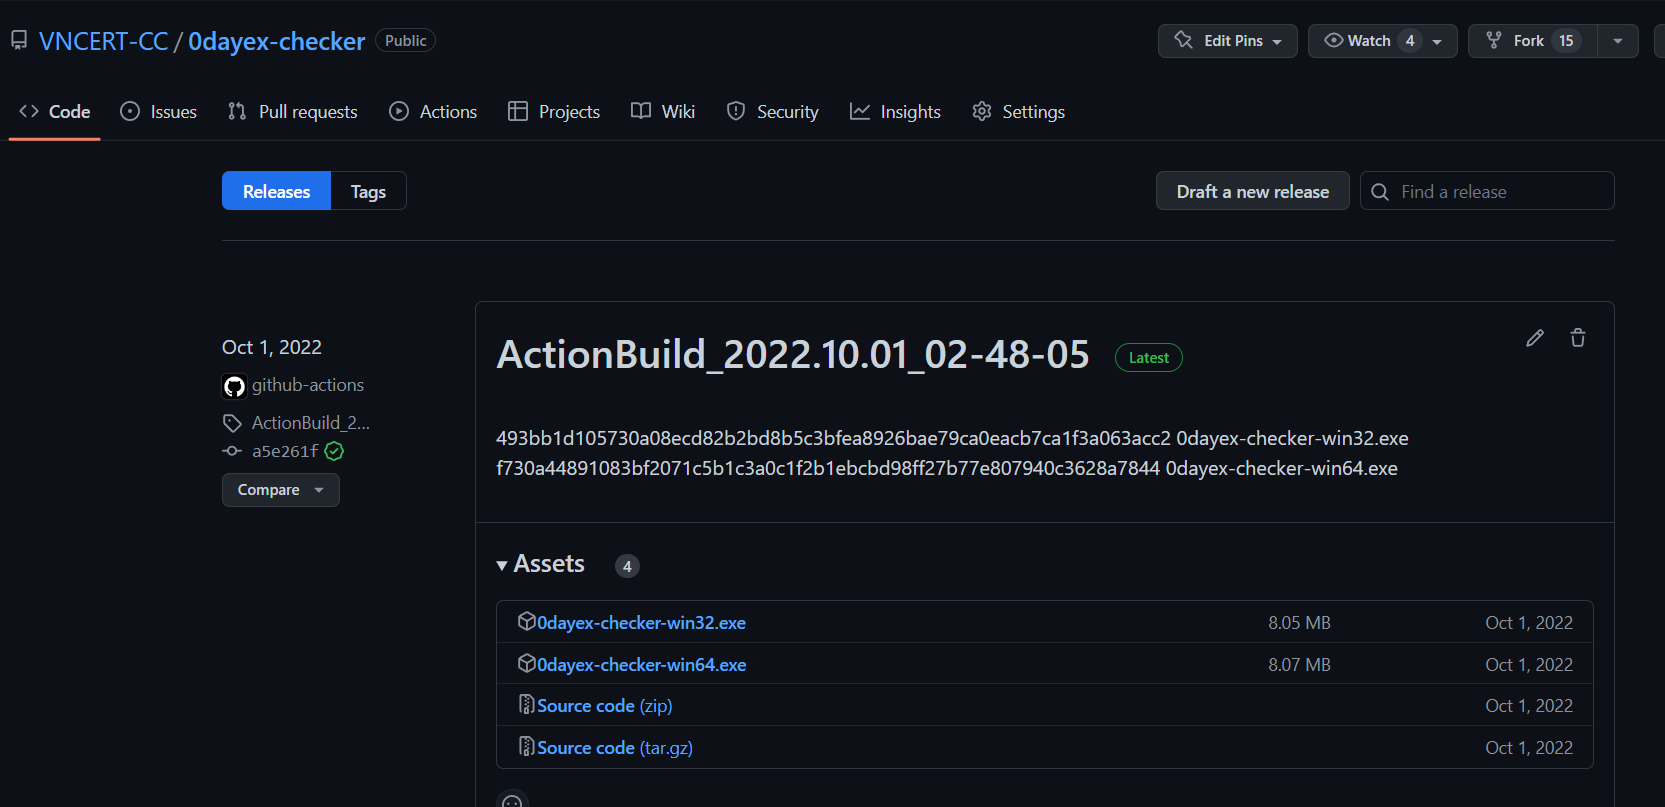Open the Compare dropdown
The width and height of the screenshot is (1665, 807).
pos(281,490)
